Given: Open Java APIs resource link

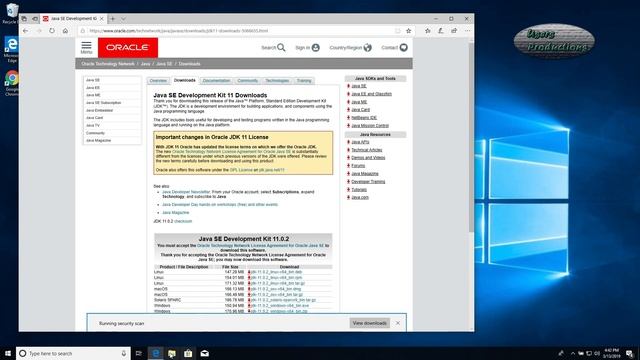Looking at the screenshot, I should click(x=360, y=142).
